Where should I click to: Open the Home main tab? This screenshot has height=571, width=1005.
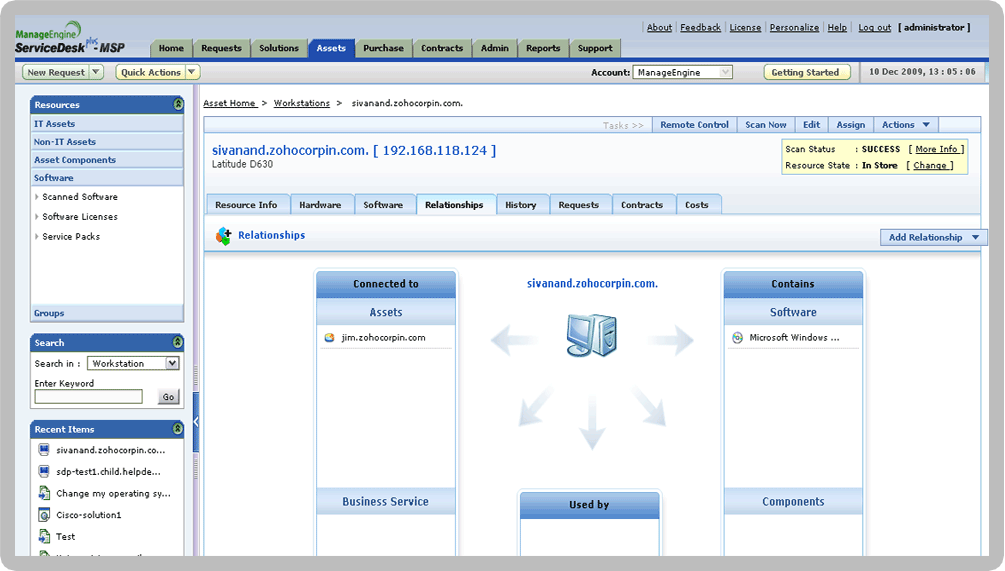(171, 48)
